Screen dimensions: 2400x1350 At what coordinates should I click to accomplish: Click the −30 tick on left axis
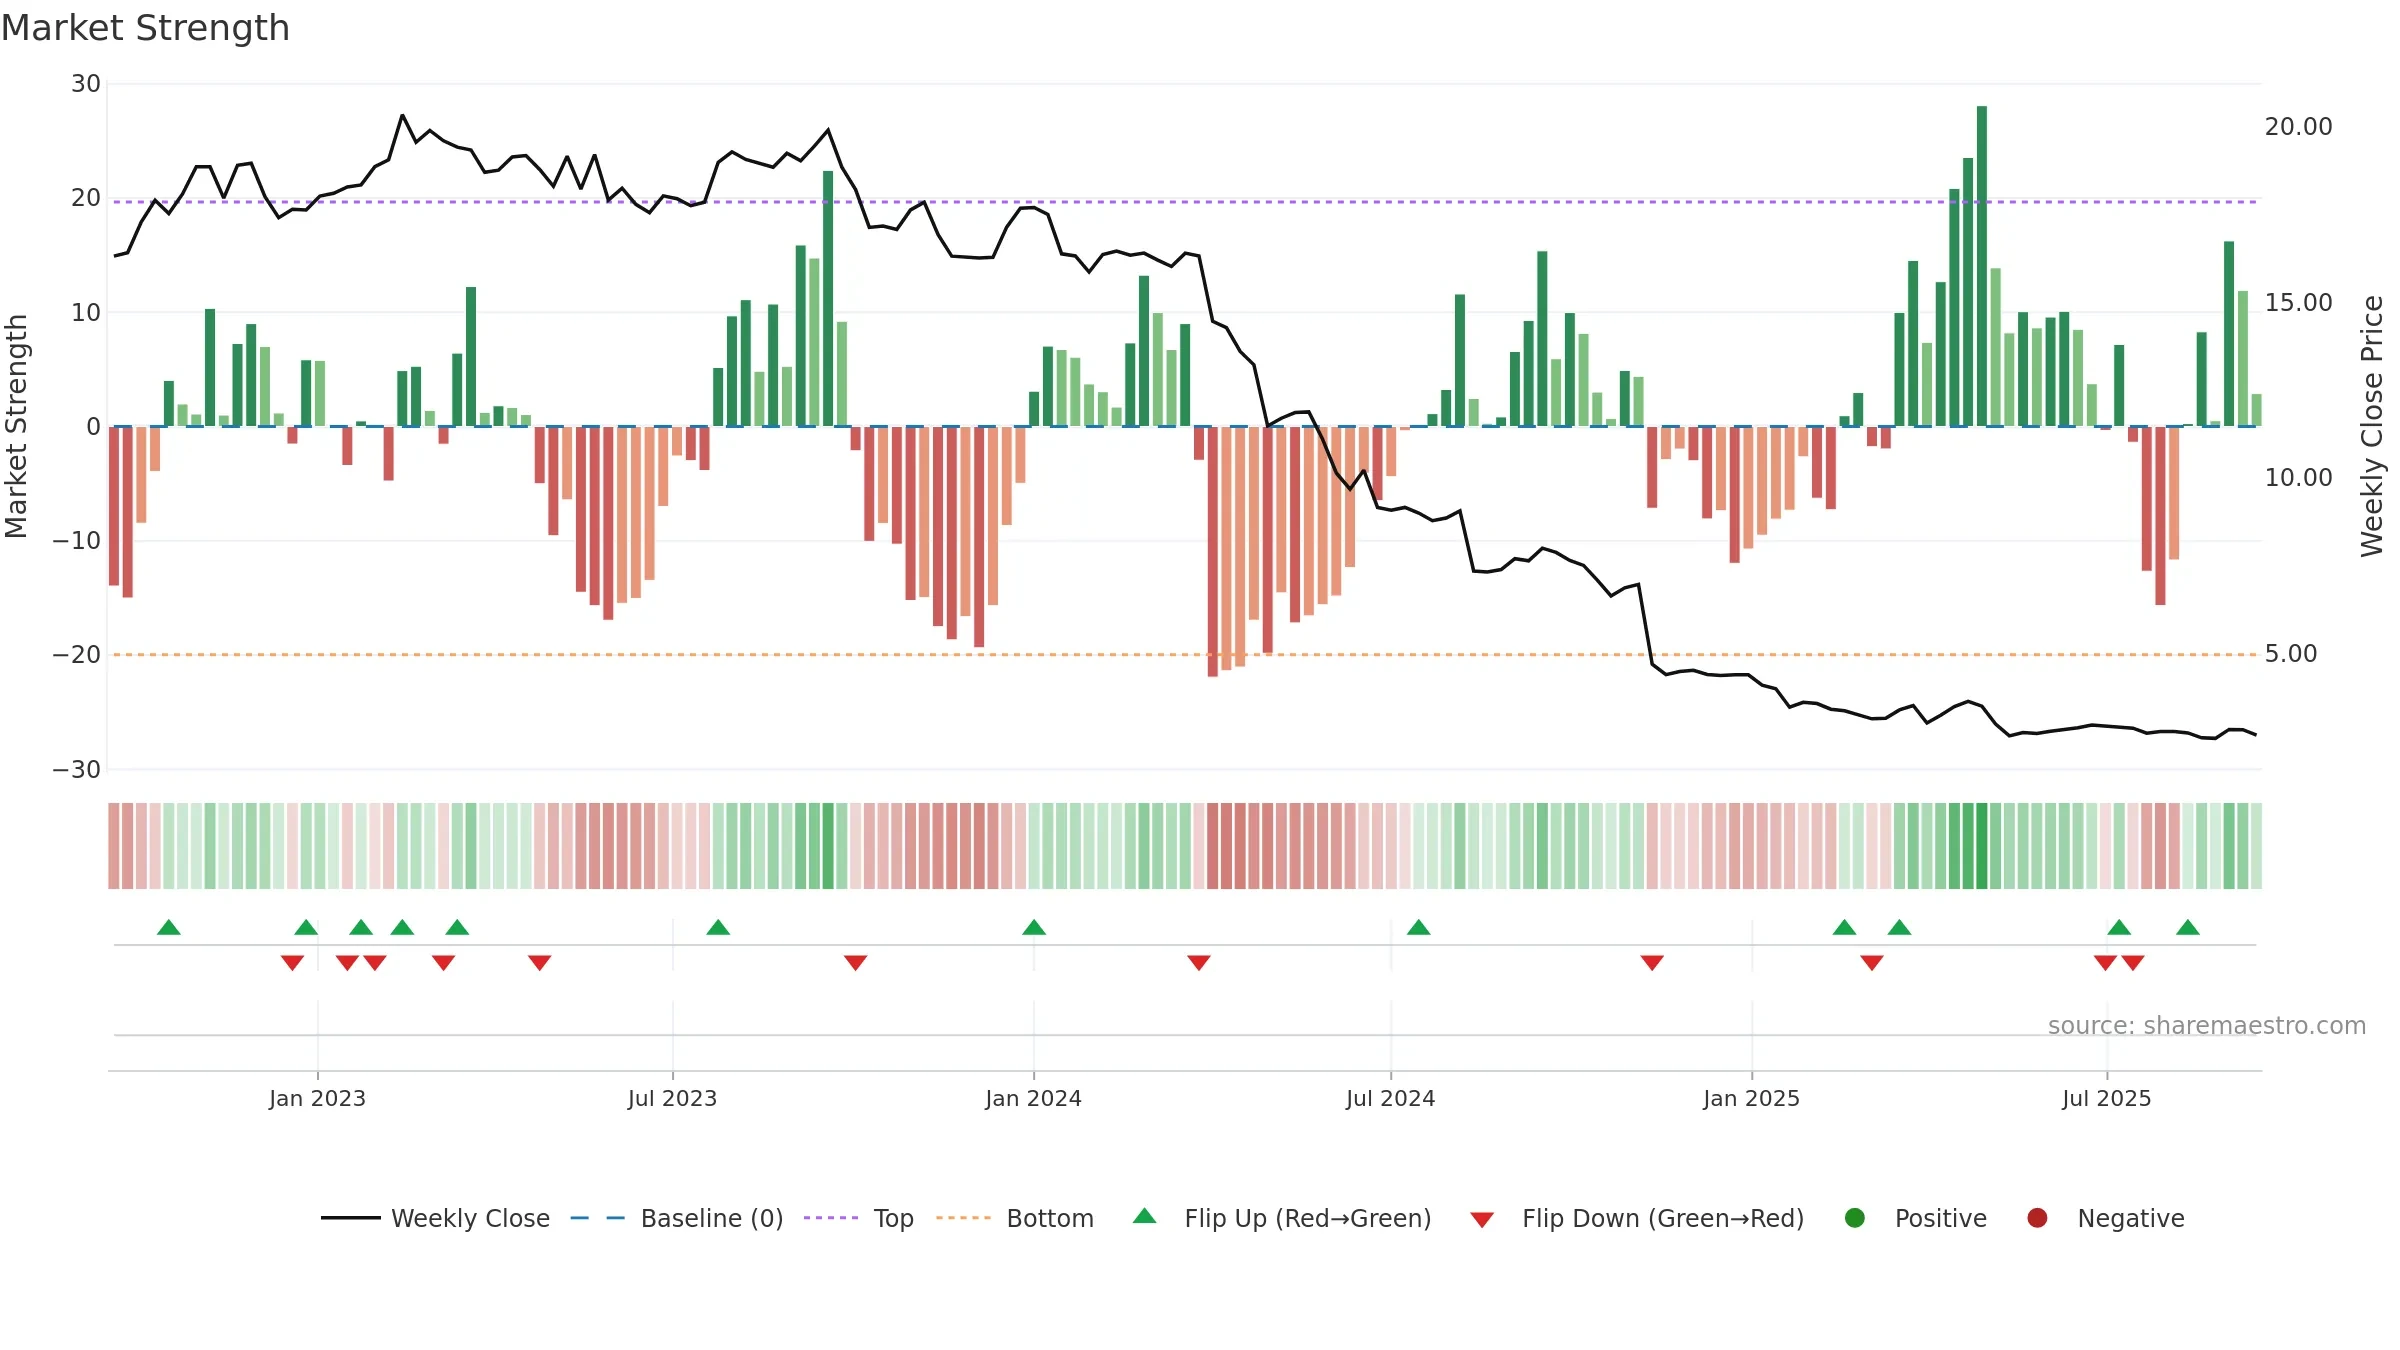pyautogui.click(x=77, y=770)
